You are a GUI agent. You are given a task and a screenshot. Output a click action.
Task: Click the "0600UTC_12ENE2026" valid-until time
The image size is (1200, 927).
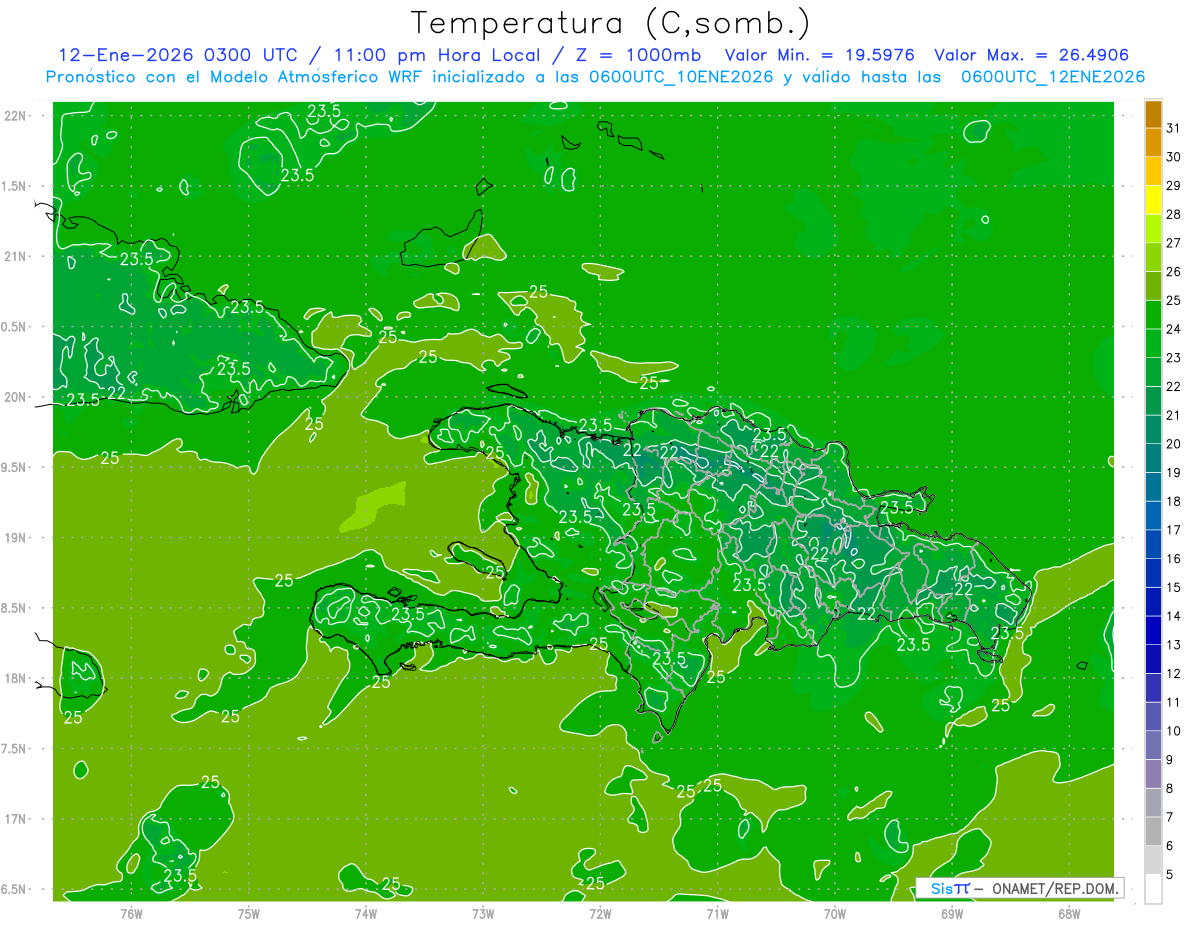(x=1053, y=77)
